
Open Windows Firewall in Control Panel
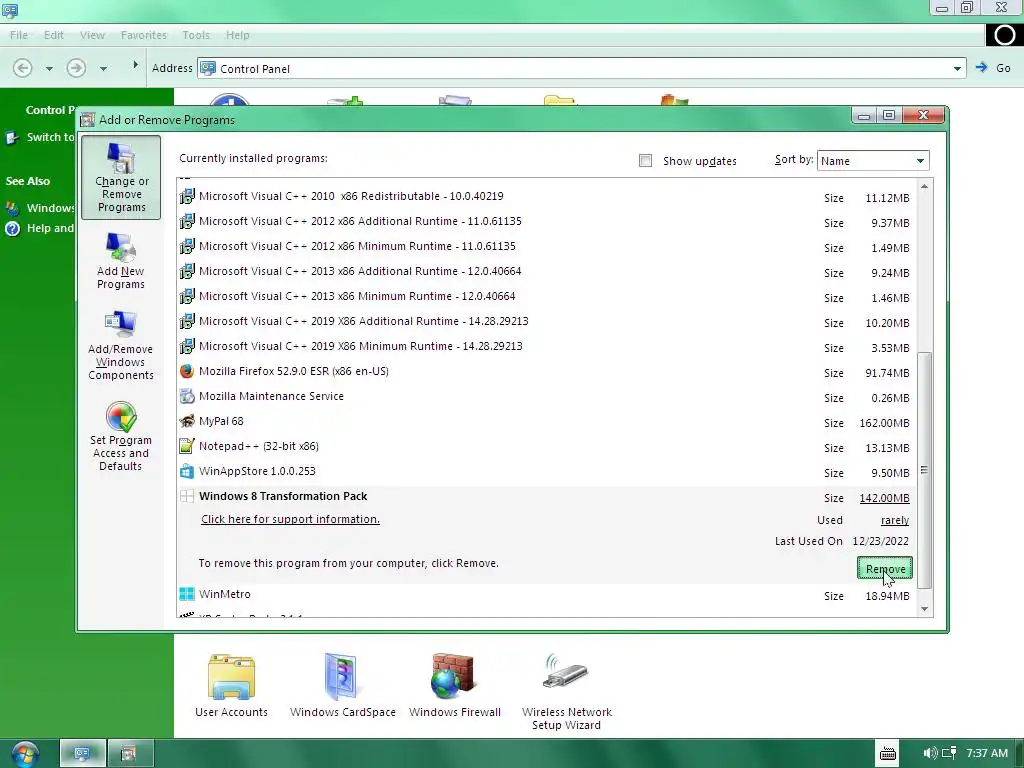point(455,686)
